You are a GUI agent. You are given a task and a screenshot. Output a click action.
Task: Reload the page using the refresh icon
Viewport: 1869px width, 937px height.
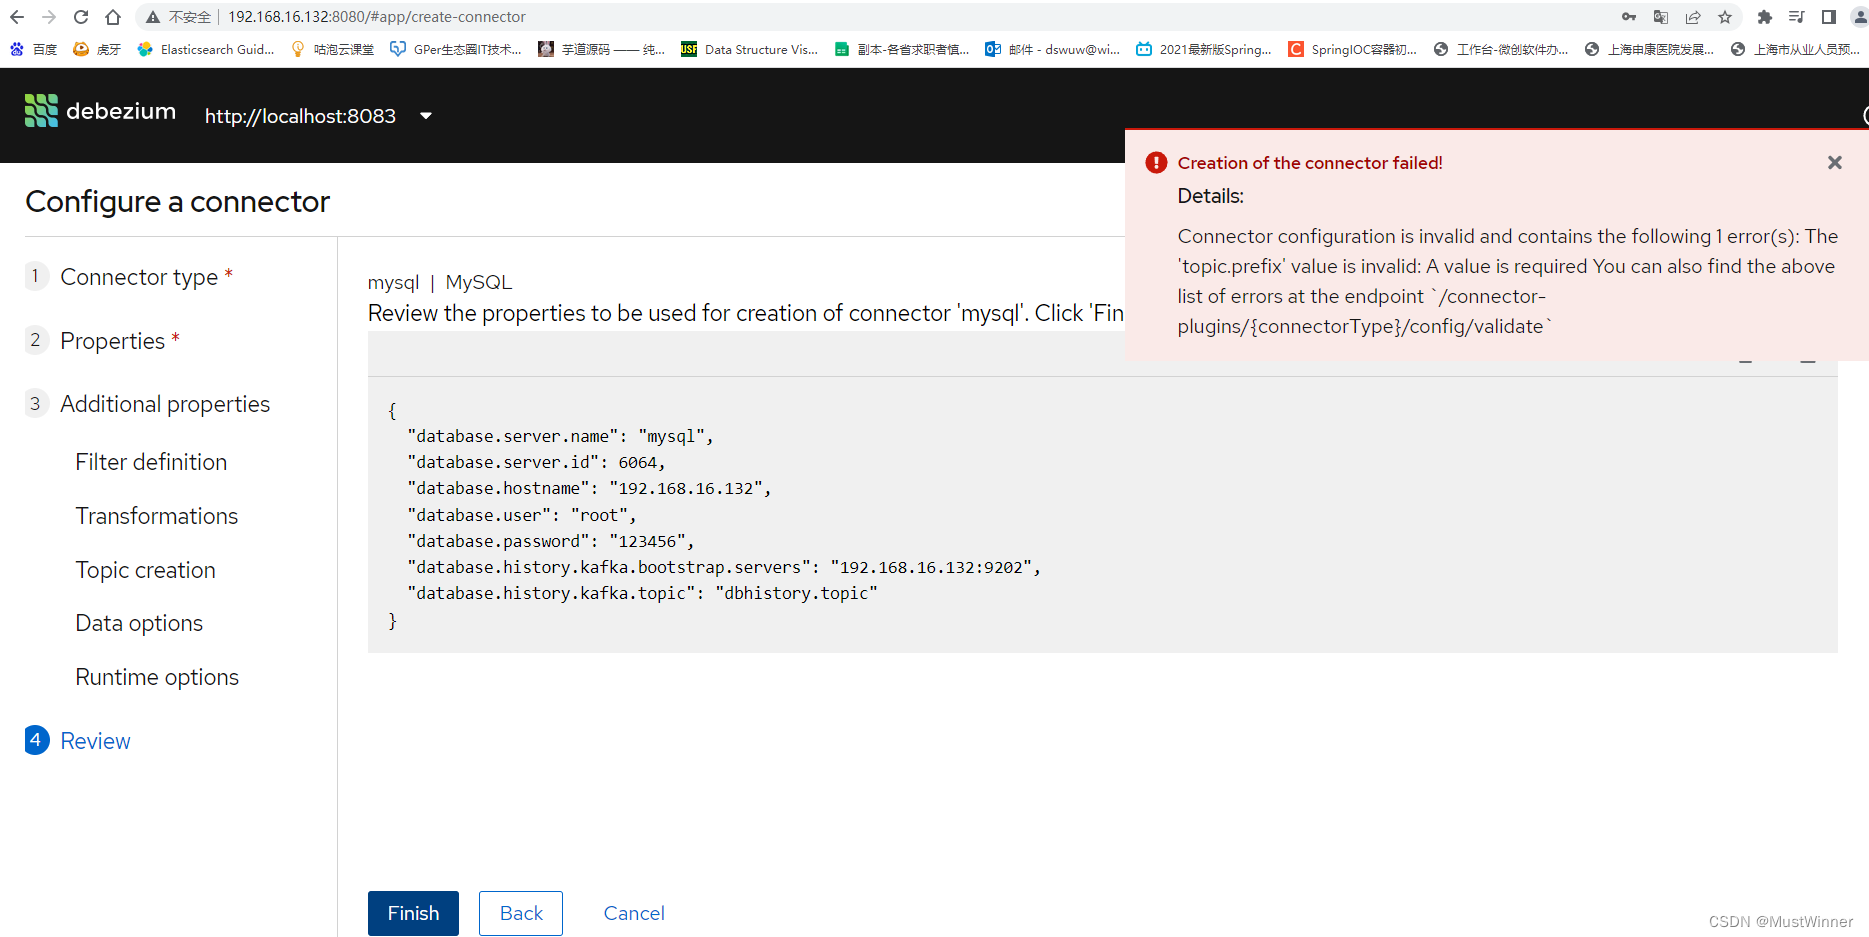[x=79, y=16]
